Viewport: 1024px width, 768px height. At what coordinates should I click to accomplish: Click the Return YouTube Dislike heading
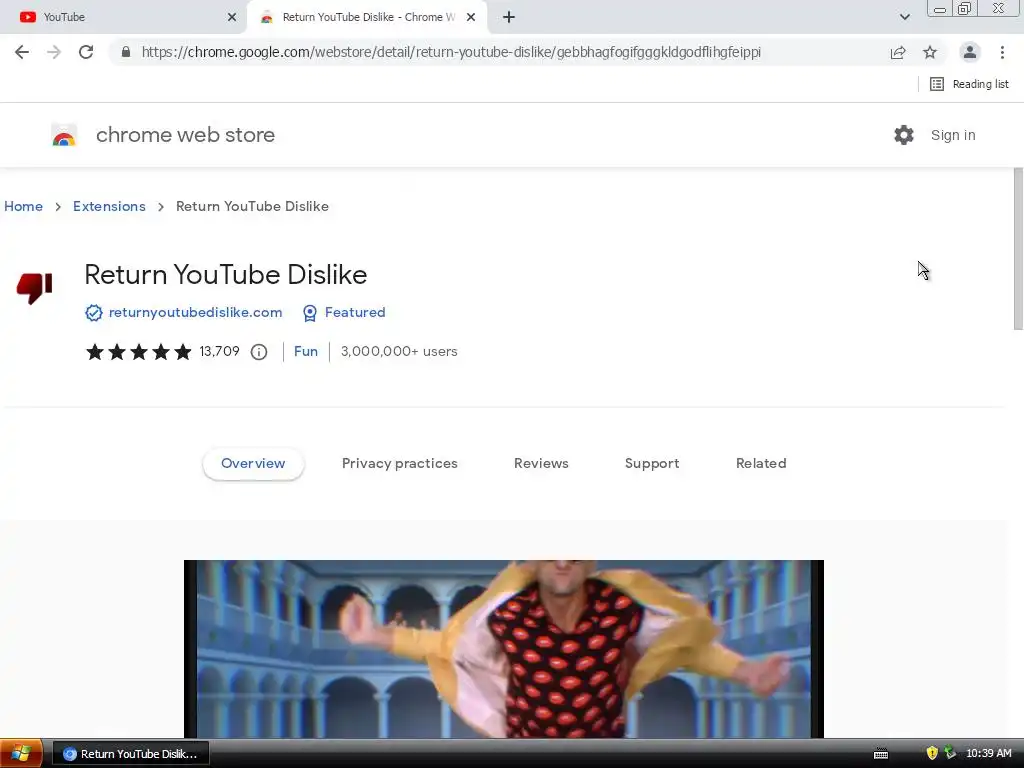(x=226, y=275)
